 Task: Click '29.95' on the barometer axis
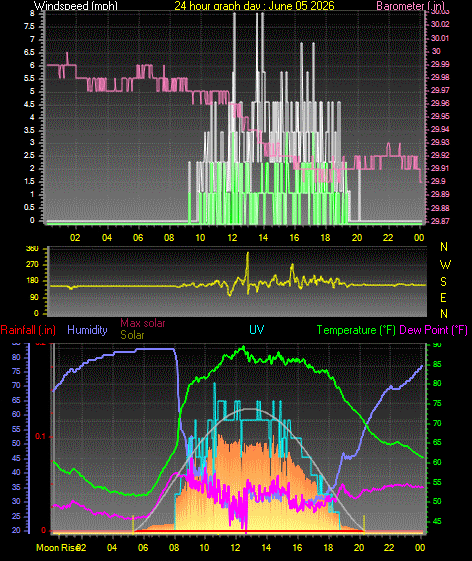[440, 116]
